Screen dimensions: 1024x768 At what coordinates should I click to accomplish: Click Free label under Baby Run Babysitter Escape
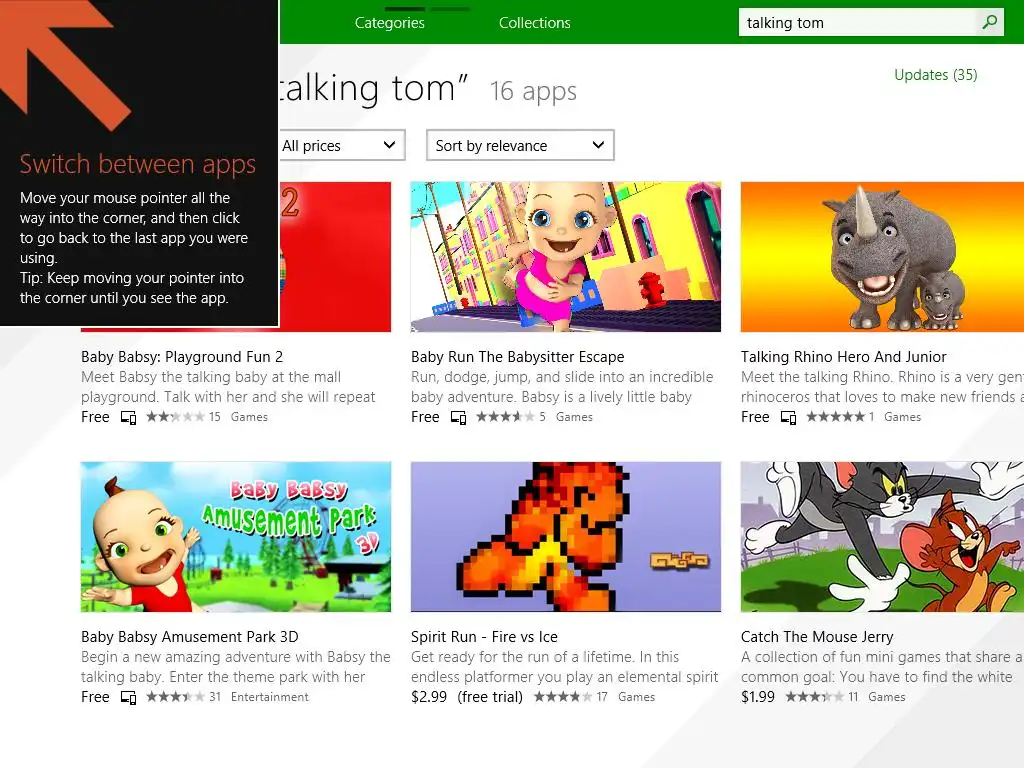pyautogui.click(x=425, y=417)
